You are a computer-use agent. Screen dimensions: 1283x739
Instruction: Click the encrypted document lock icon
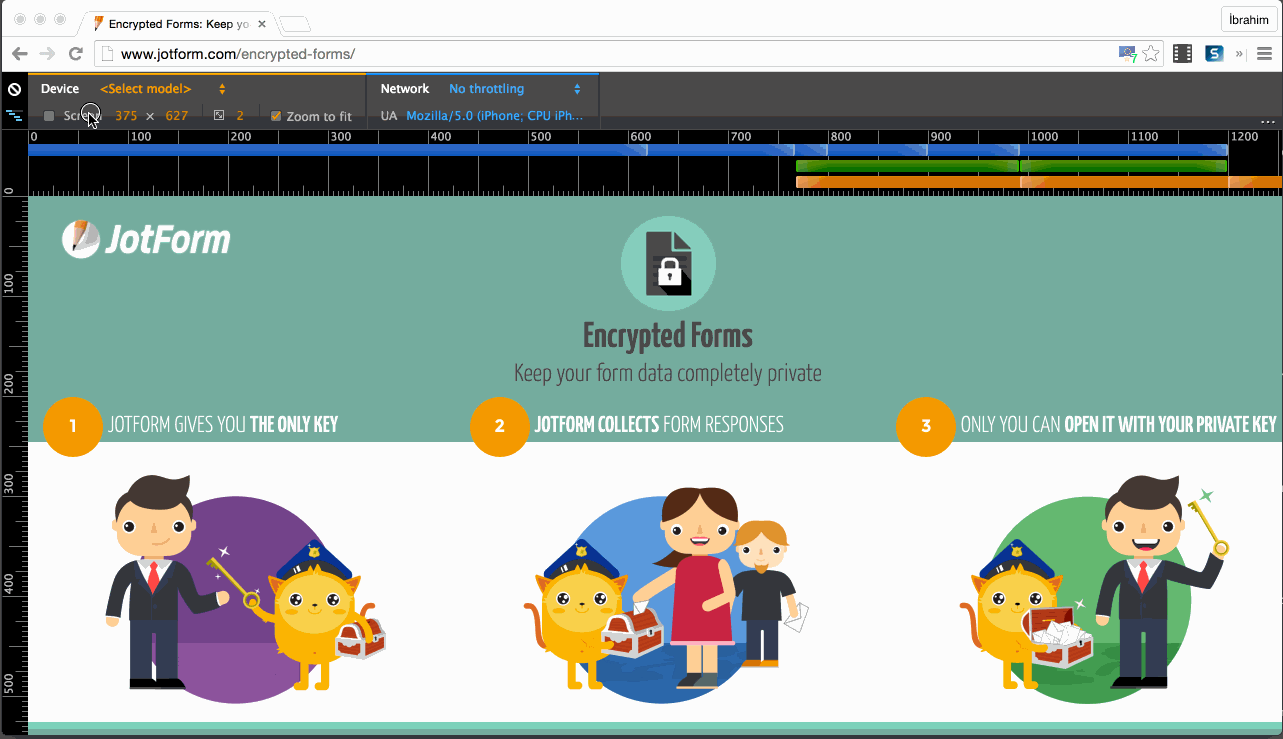[x=668, y=263]
